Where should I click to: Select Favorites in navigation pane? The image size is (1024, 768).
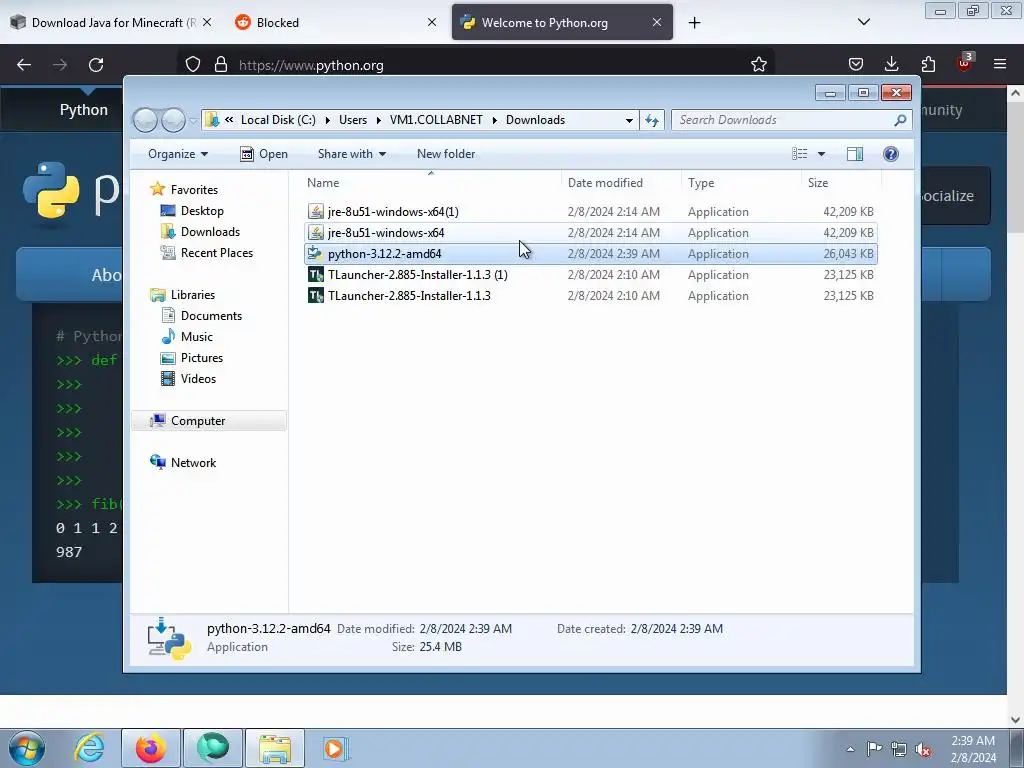coord(194,189)
